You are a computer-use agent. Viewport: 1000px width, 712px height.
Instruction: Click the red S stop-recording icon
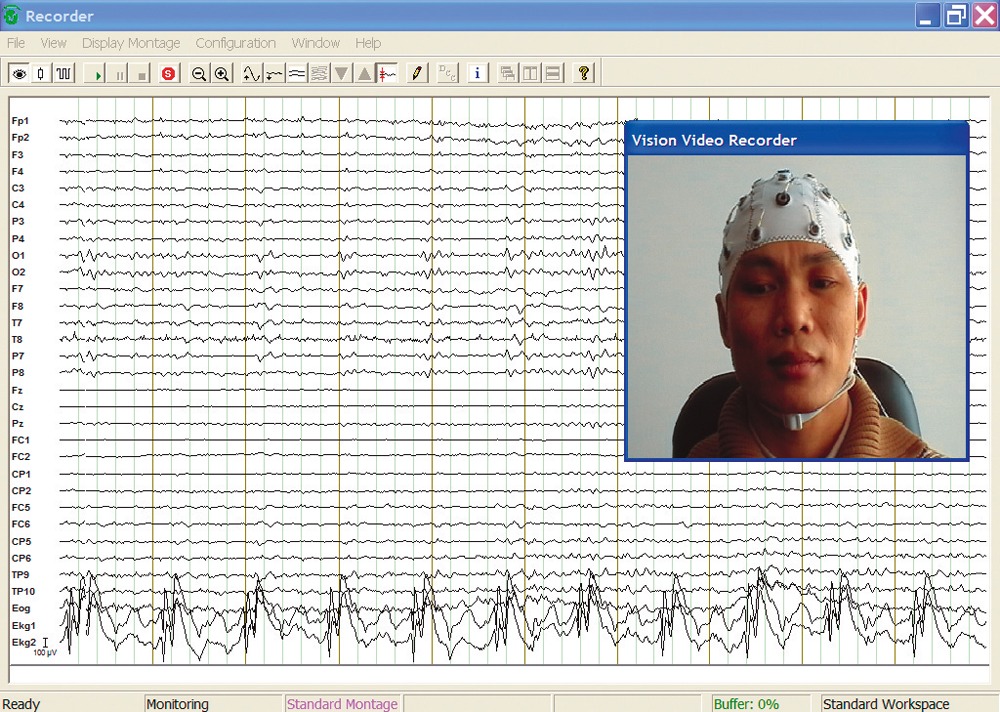168,73
